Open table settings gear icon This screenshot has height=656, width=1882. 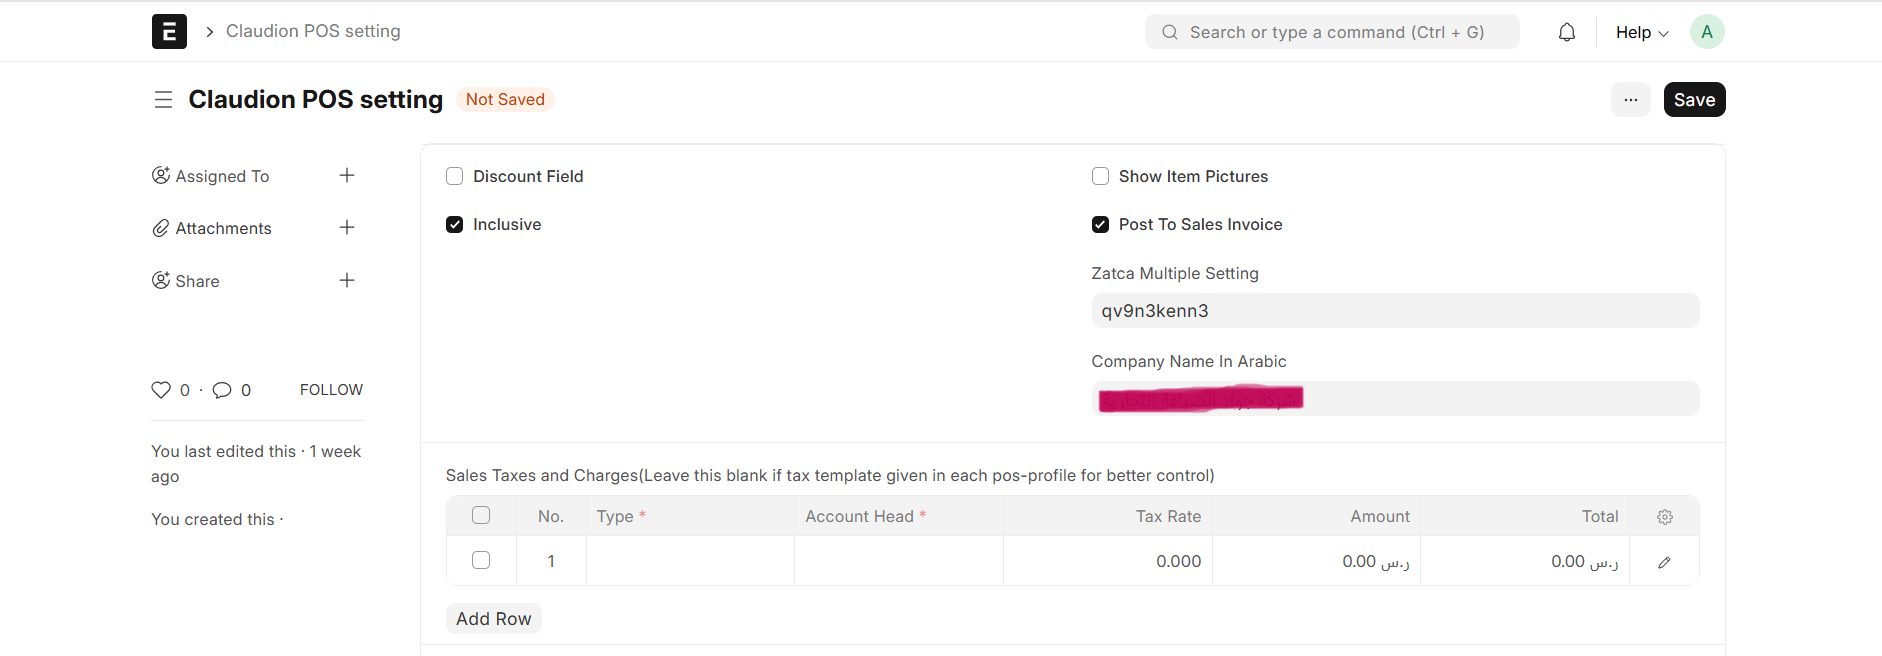[x=1665, y=517]
